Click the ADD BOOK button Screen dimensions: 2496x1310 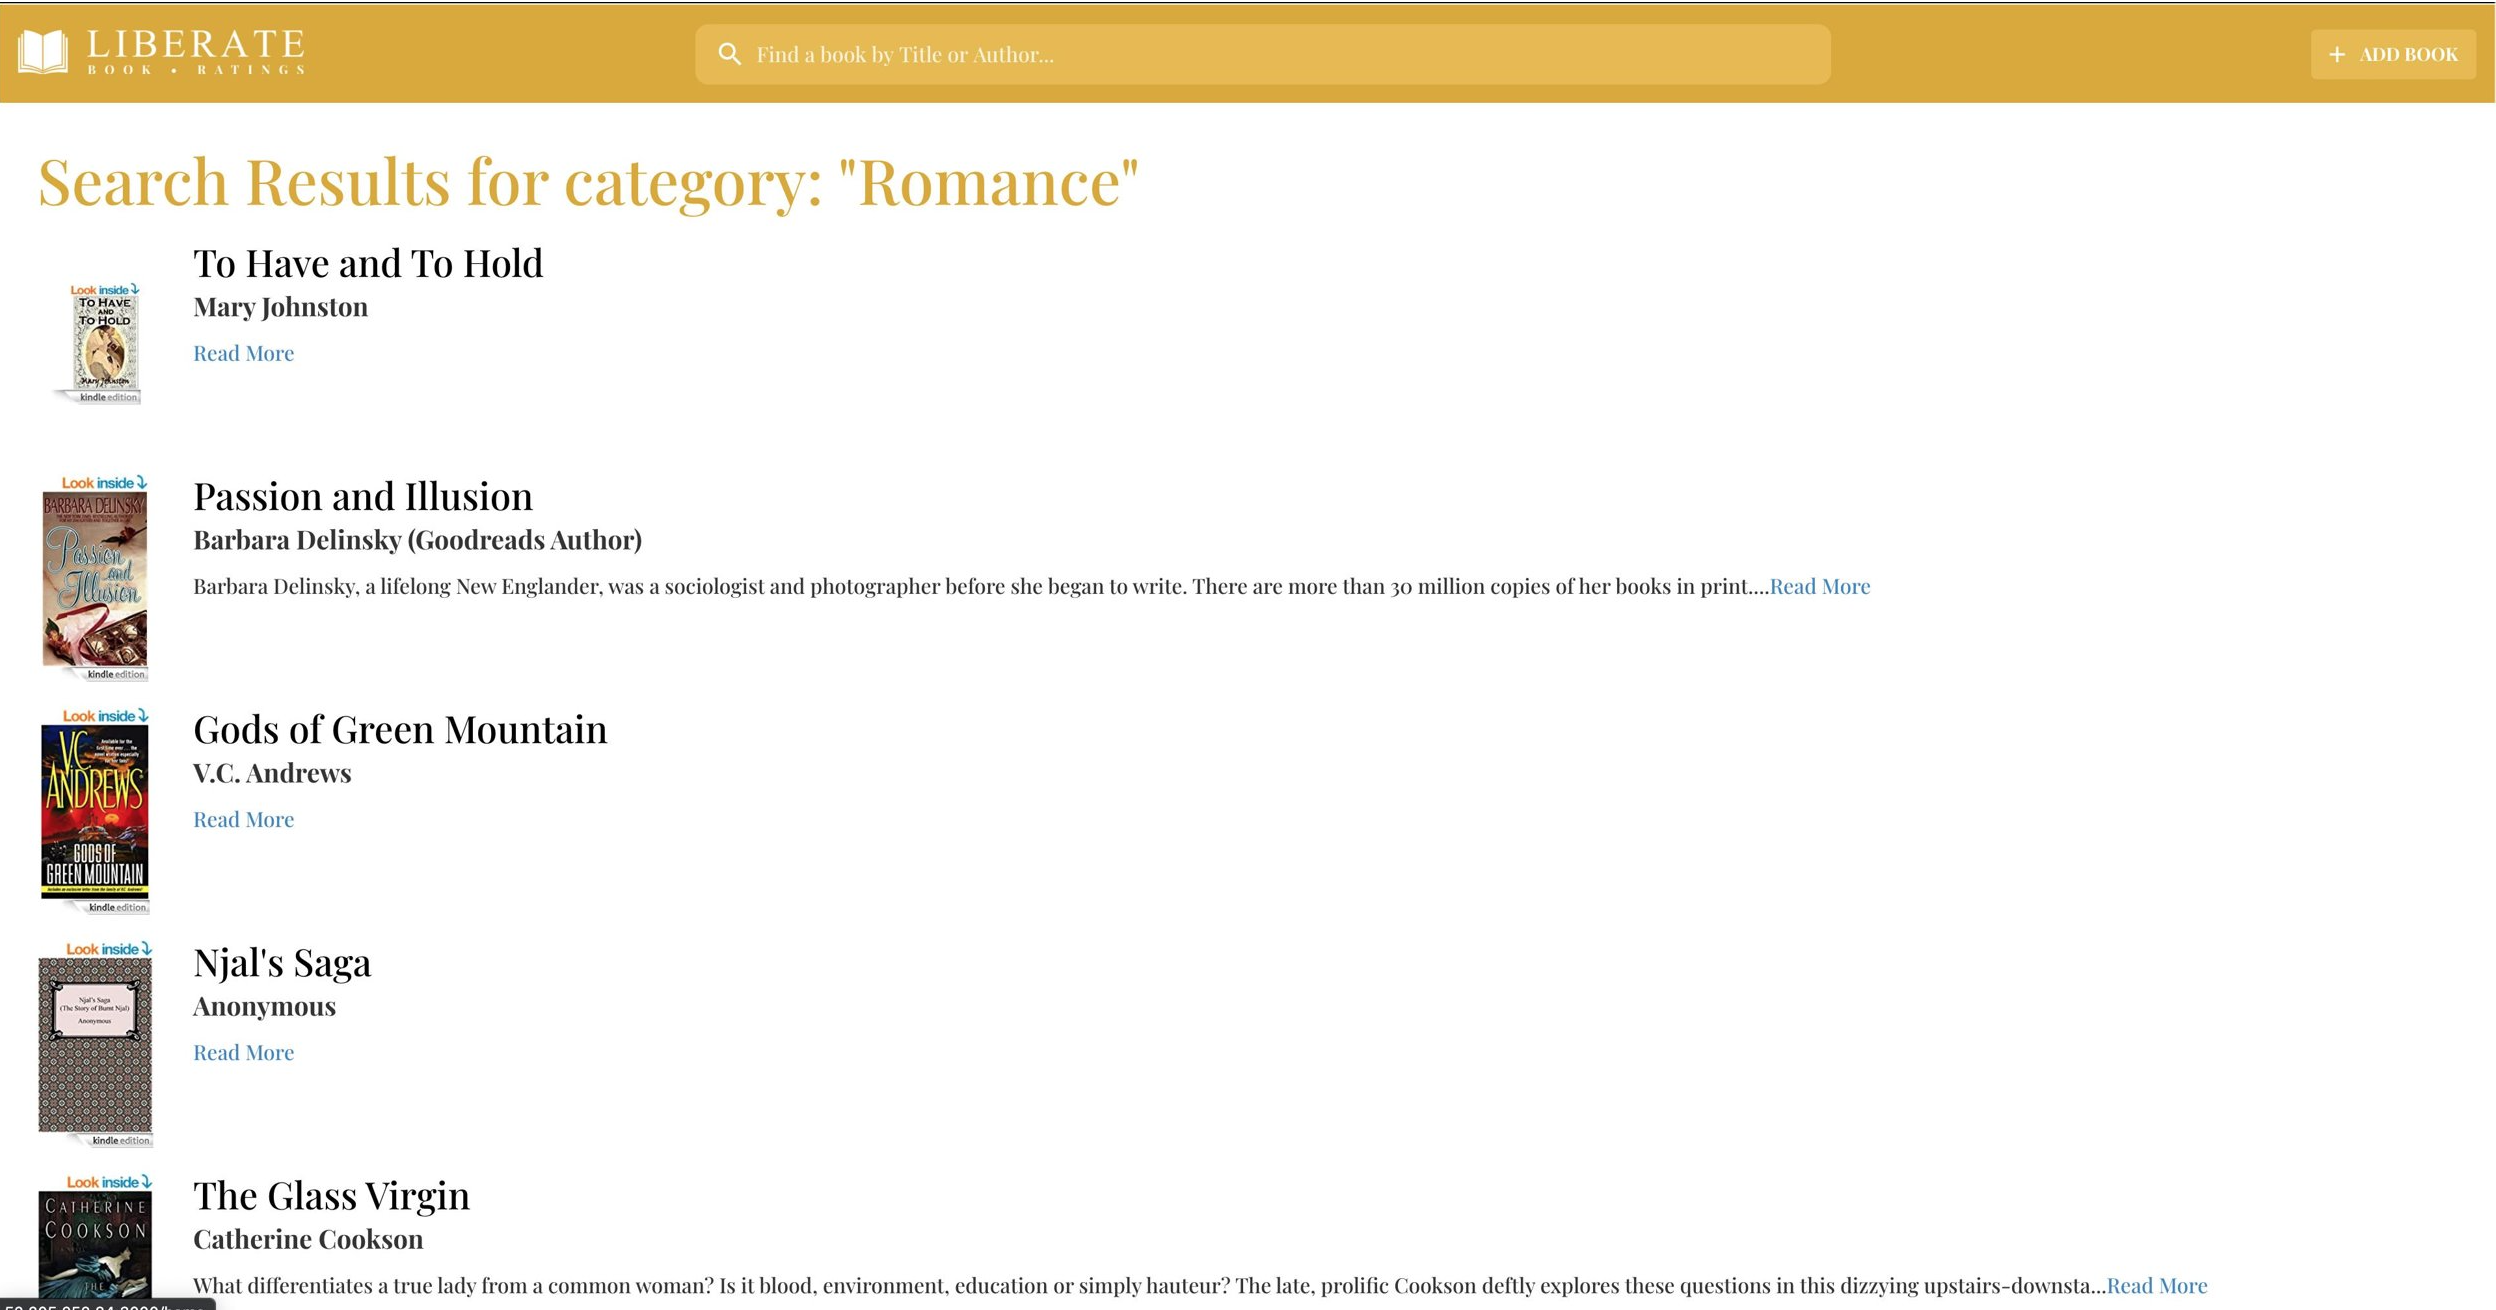(x=2393, y=54)
